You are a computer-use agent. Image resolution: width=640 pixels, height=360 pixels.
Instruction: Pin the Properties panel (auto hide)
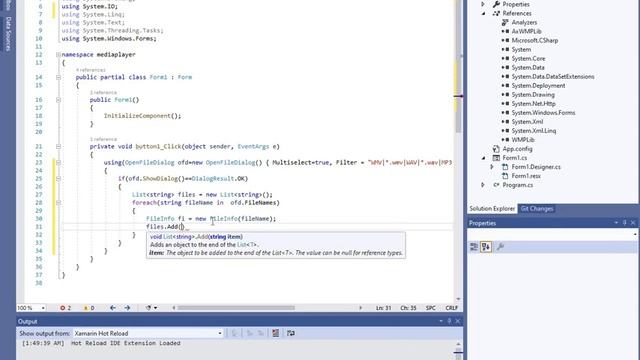point(624,223)
